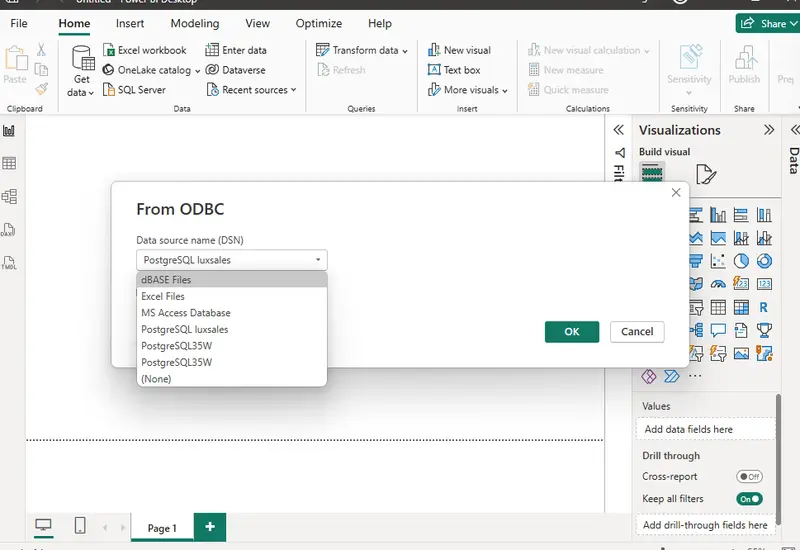Image resolution: width=800 pixels, height=550 pixels.
Task: Switch to the Insert ribbon tab
Action: 130,23
